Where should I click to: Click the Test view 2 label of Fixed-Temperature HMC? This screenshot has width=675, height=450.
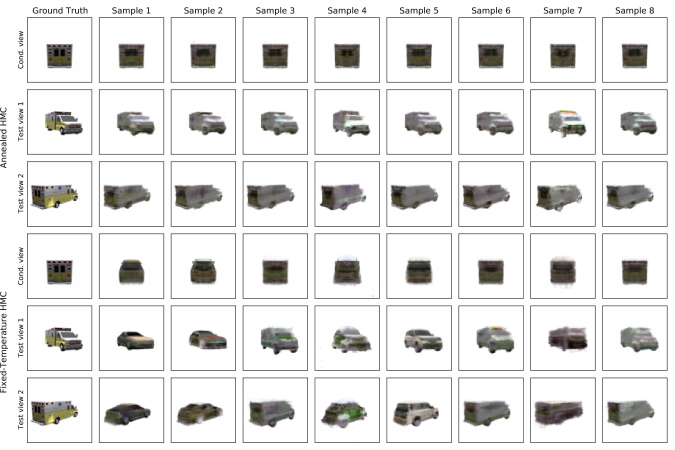pos(21,410)
